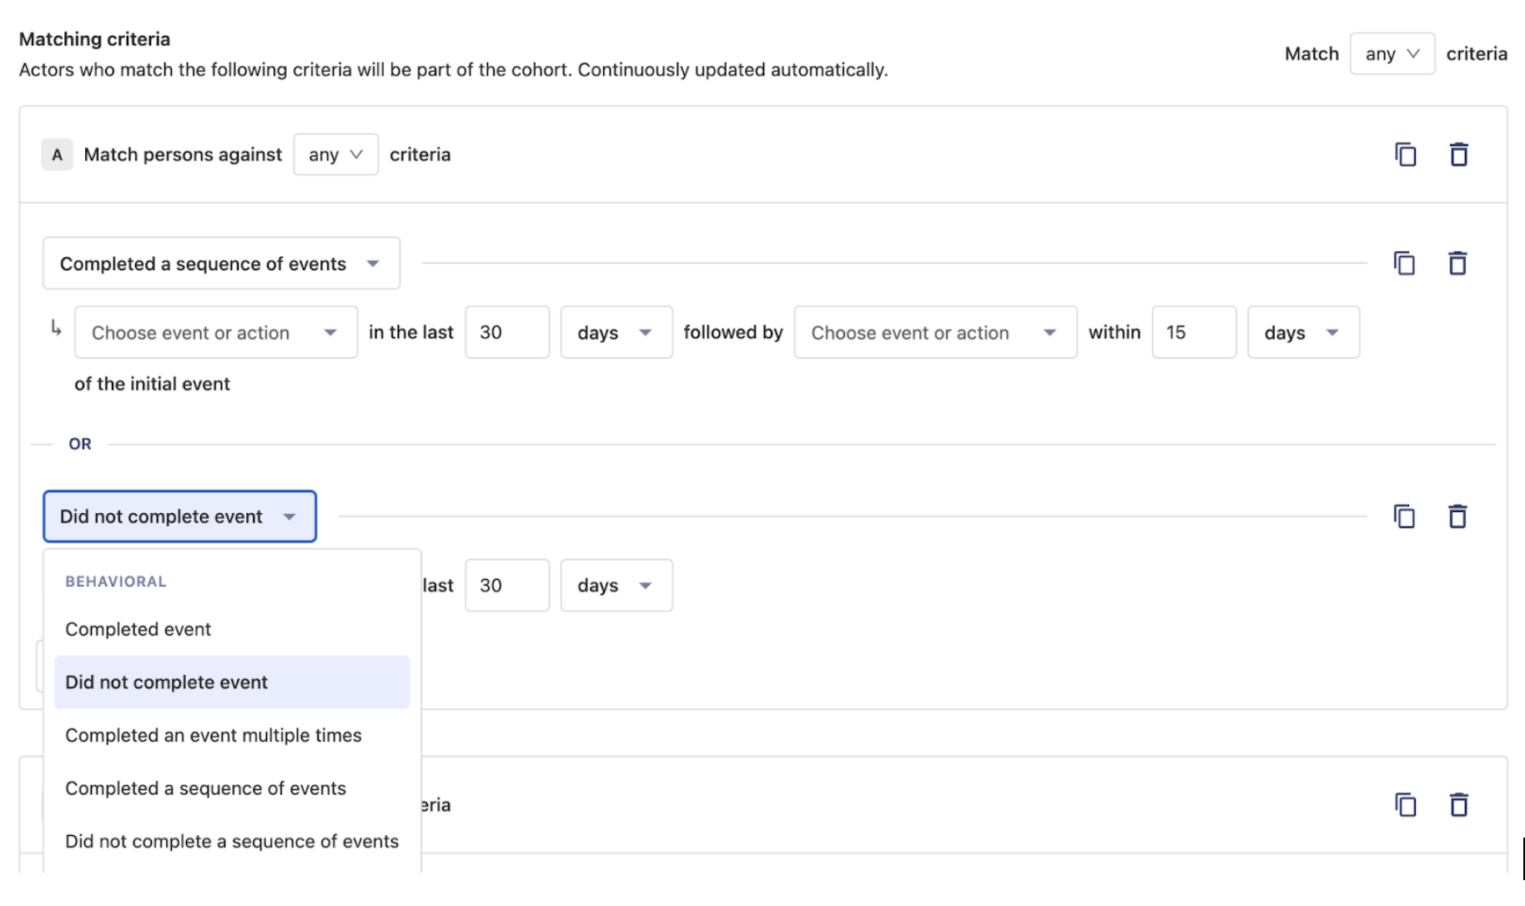1525x906 pixels.
Task: Delete criteria group A with trash icon
Action: pos(1458,155)
